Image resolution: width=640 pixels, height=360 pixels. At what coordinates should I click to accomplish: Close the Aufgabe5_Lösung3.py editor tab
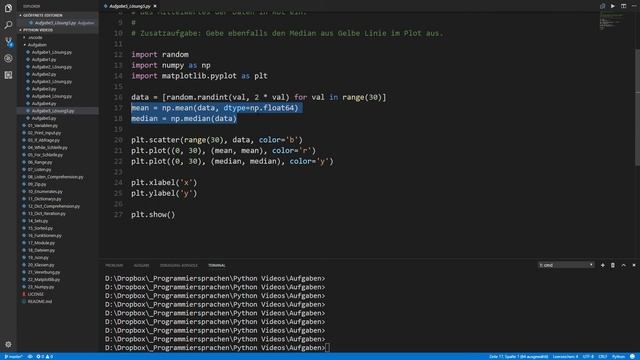click(x=155, y=6)
